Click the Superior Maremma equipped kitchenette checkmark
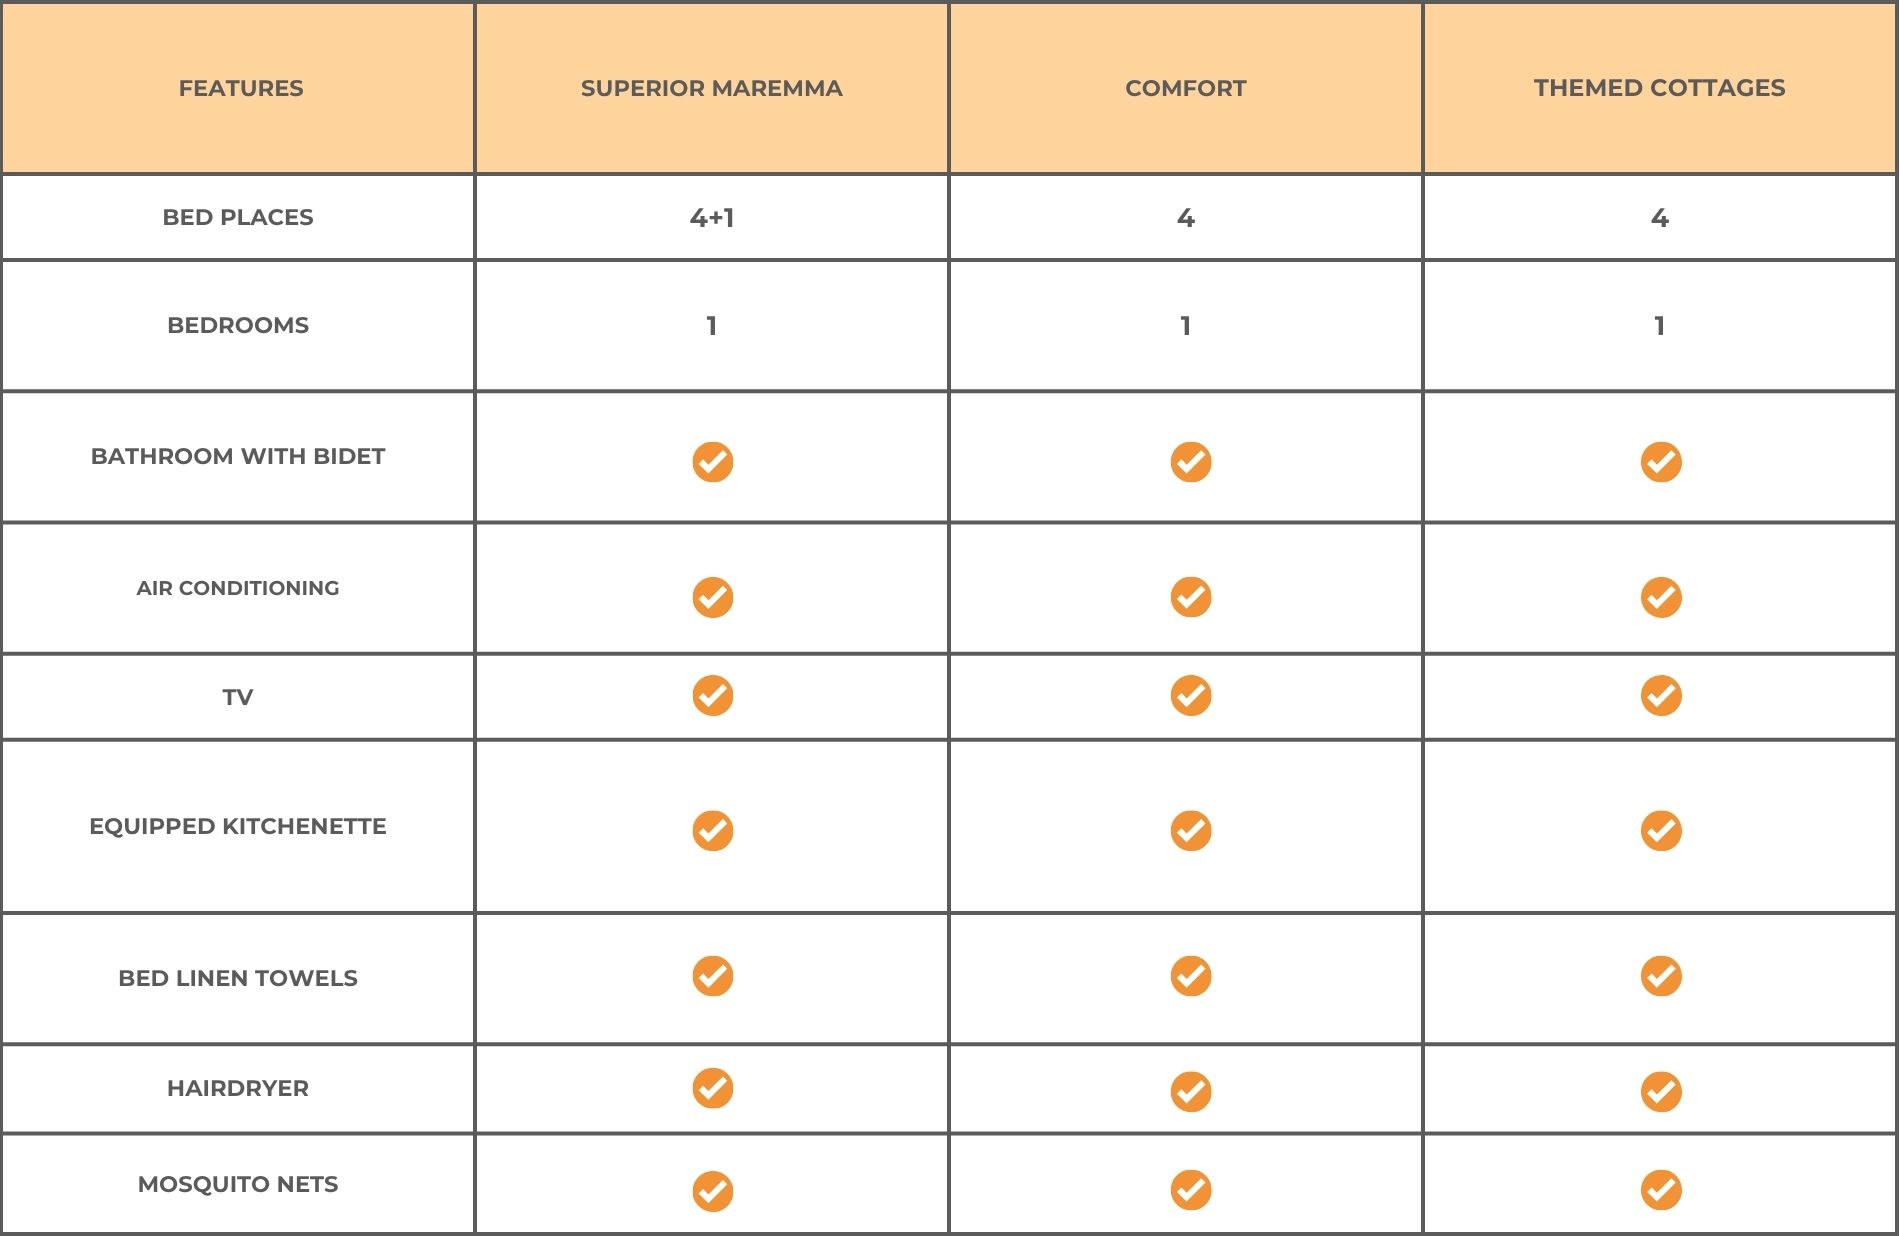Viewport: 1900px width, 1236px height. pos(713,830)
